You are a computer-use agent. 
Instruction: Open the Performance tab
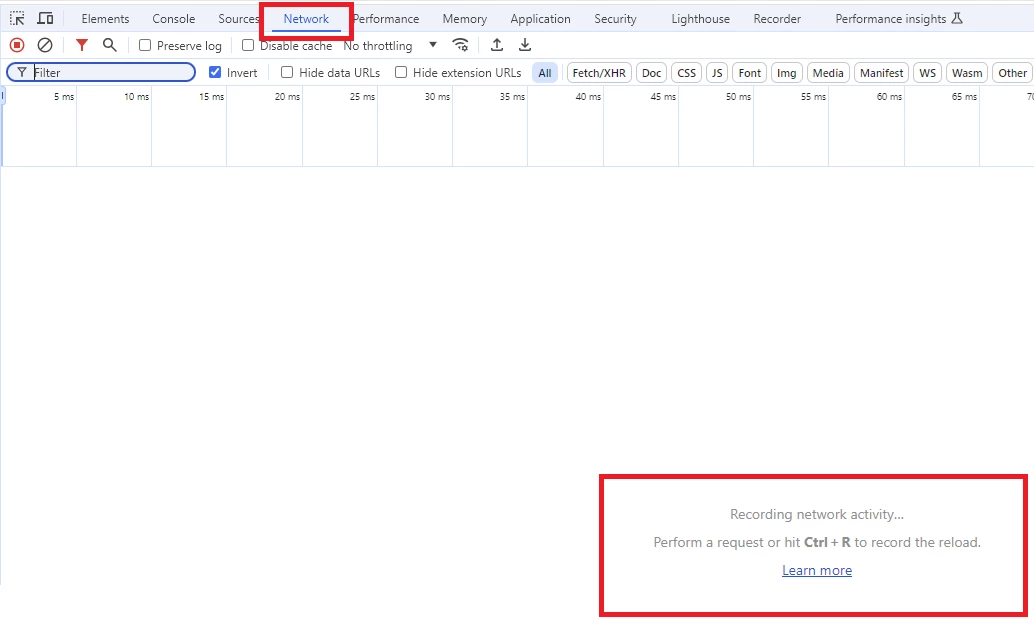[x=386, y=19]
